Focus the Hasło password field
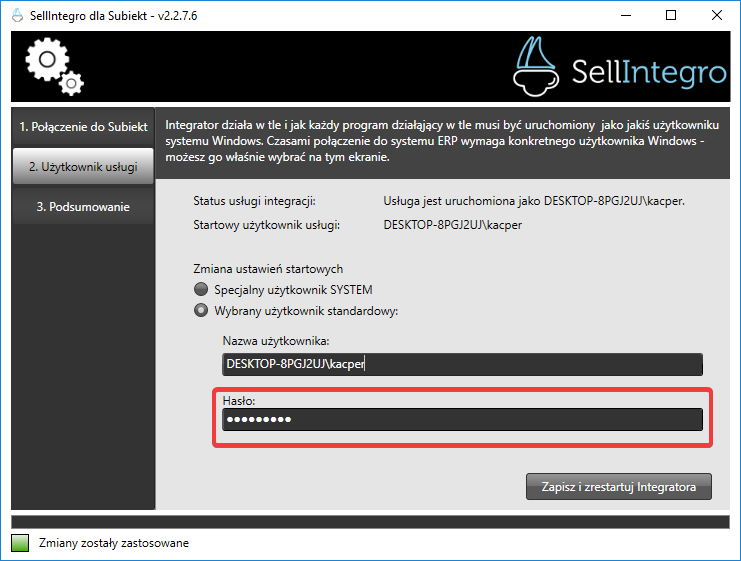741x561 pixels. 462,420
